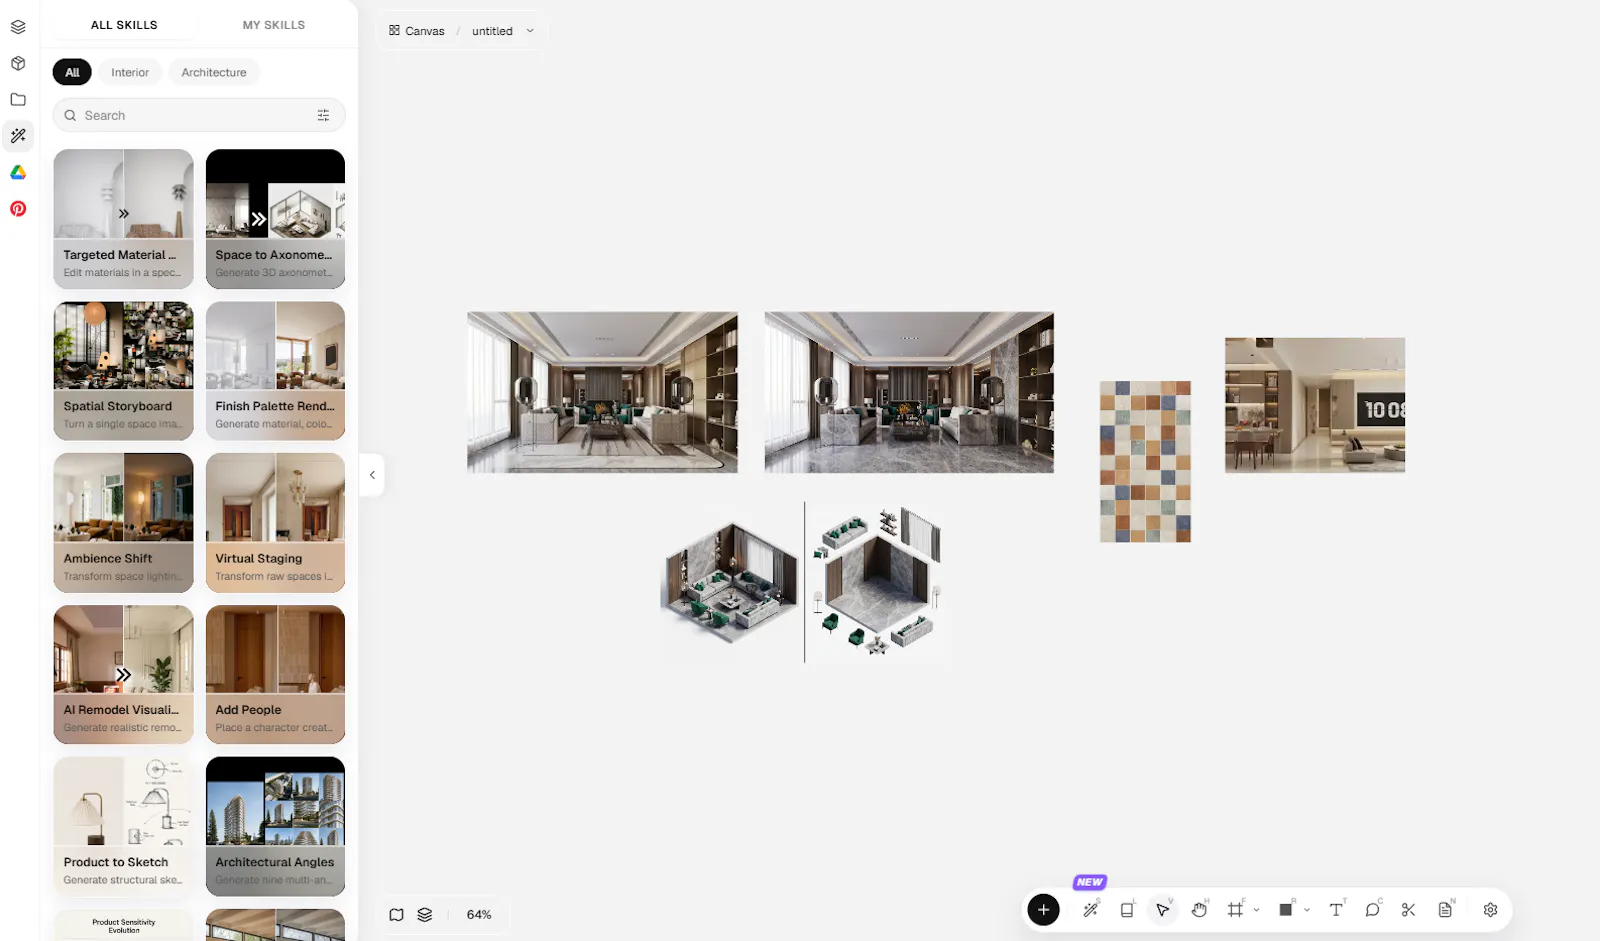
Task: Select exploded axonometric room image
Action: tap(876, 582)
